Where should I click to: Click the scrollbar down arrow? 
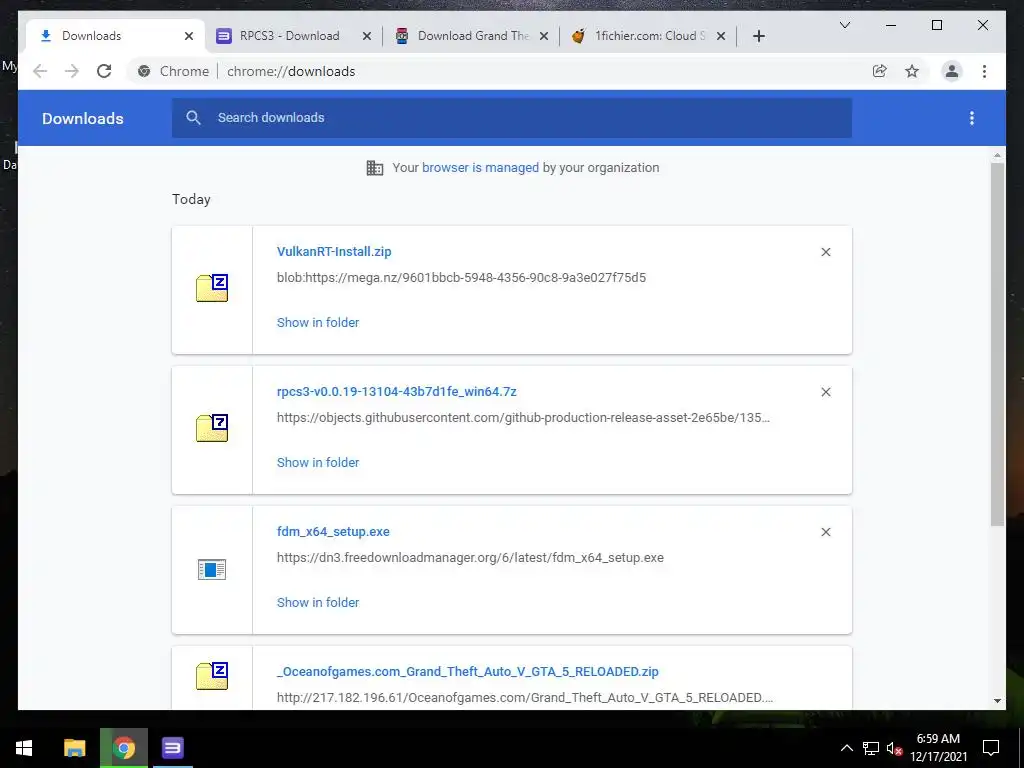pos(997,701)
